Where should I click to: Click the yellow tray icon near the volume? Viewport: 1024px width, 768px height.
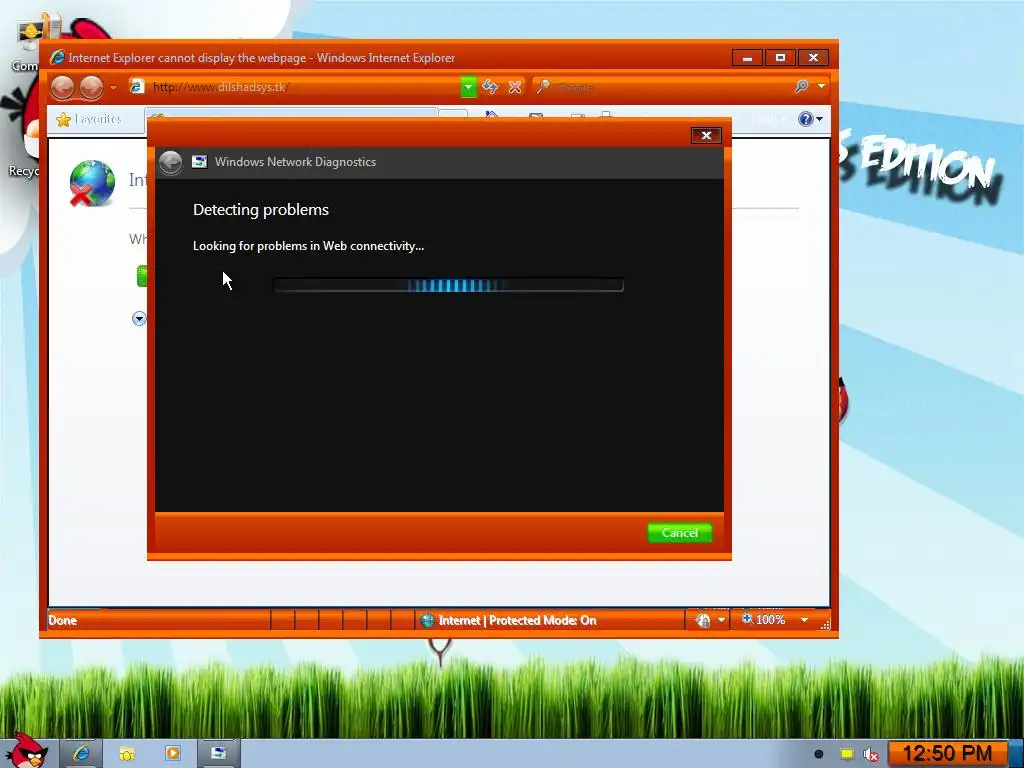[846, 754]
